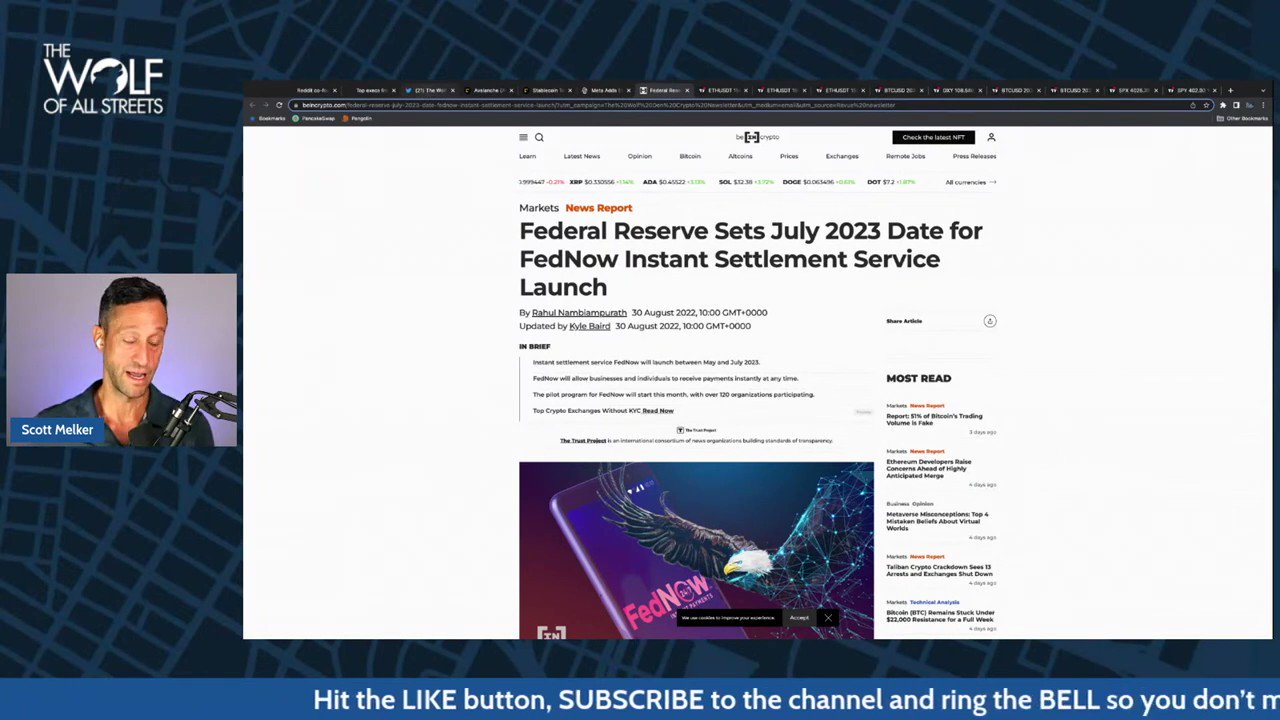Go to the BeInCrypto logo homepage
This screenshot has height=720, width=1280.
[757, 137]
